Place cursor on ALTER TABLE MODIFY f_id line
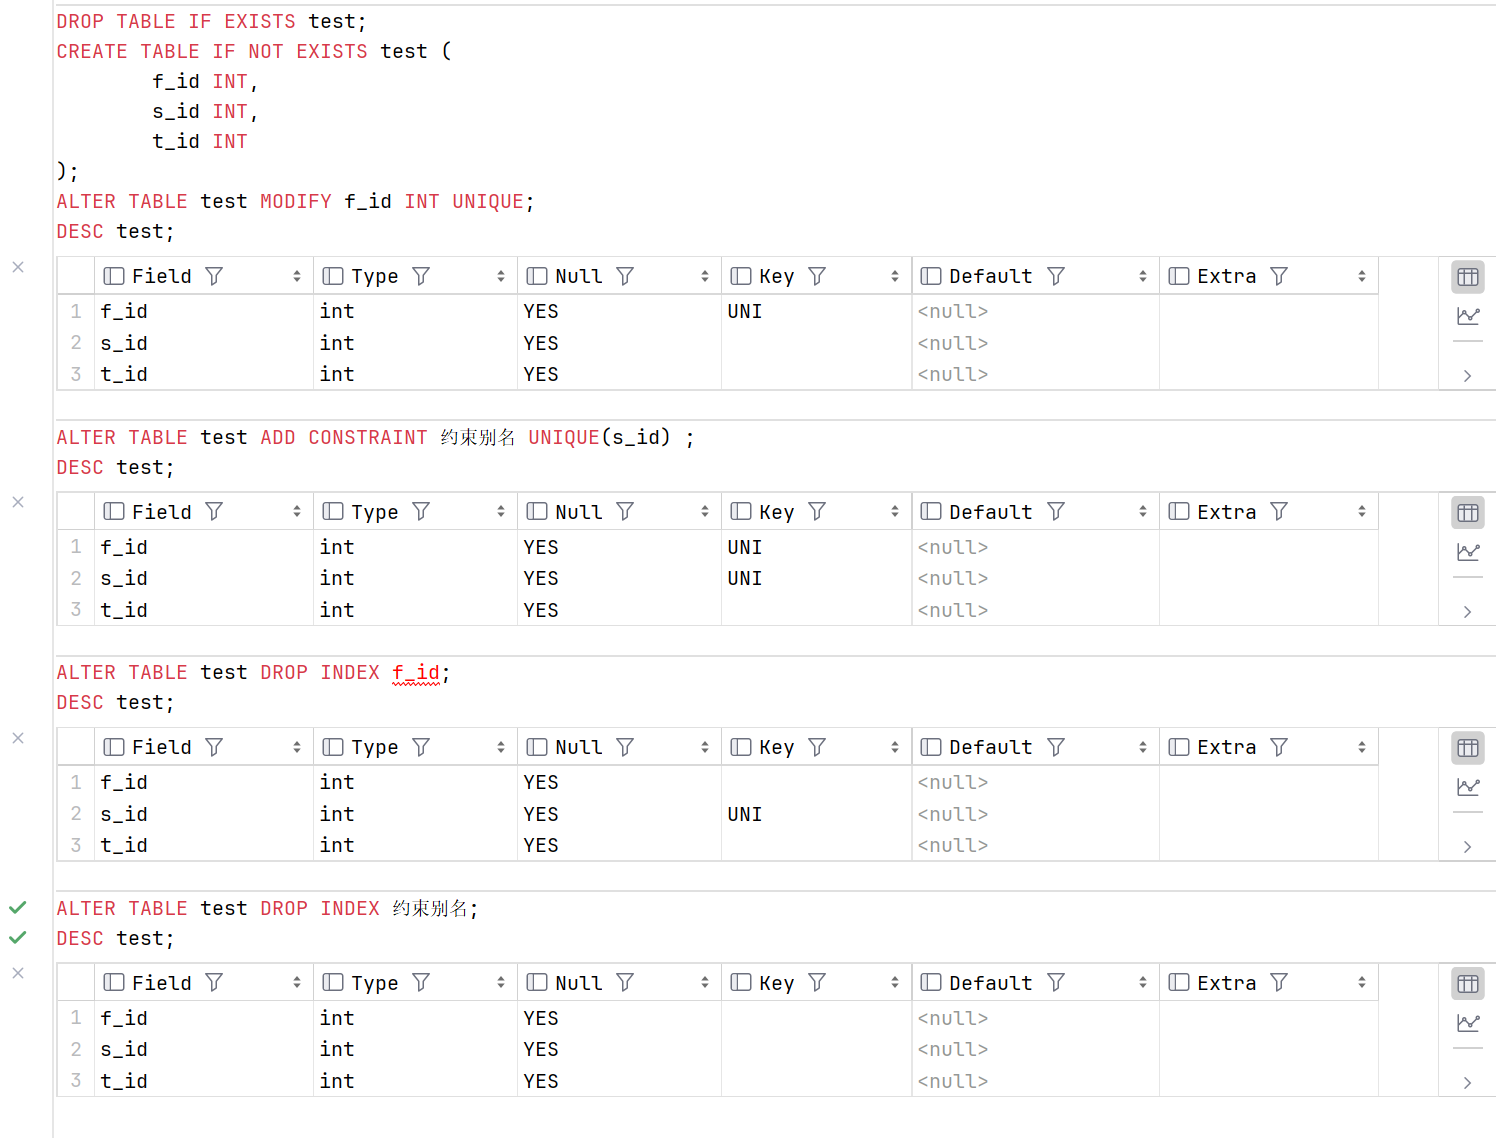Viewport: 1496px width, 1138px height. pyautogui.click(x=296, y=202)
